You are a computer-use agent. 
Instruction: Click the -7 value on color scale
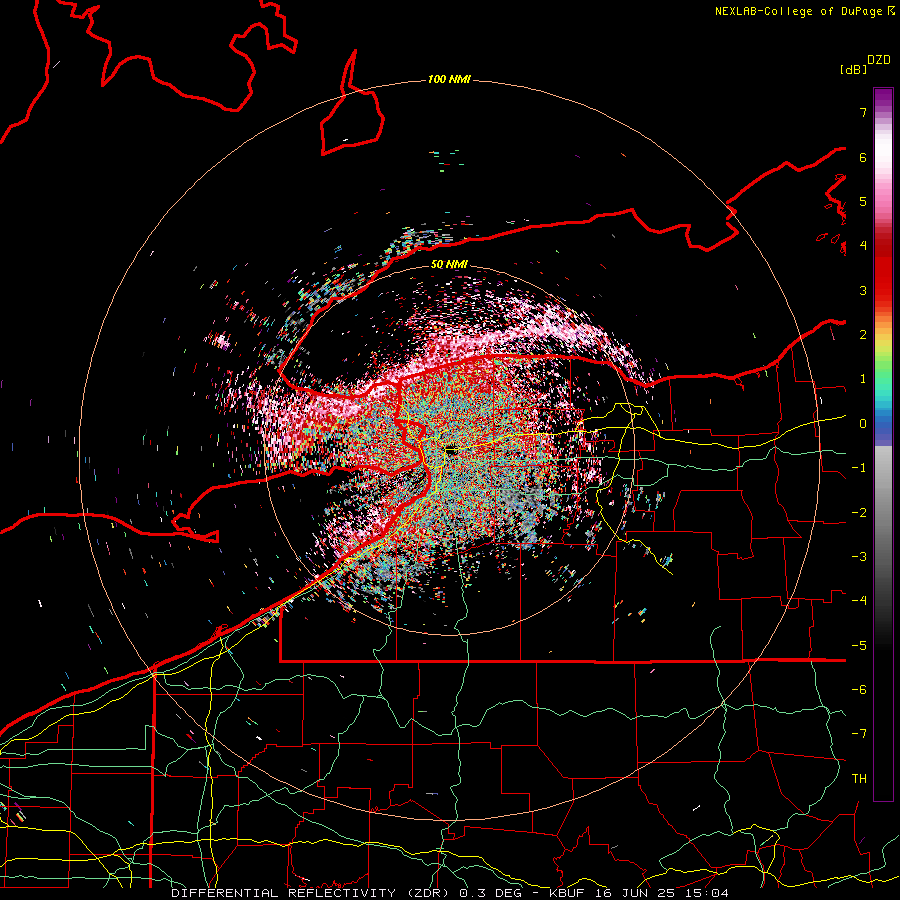click(859, 734)
